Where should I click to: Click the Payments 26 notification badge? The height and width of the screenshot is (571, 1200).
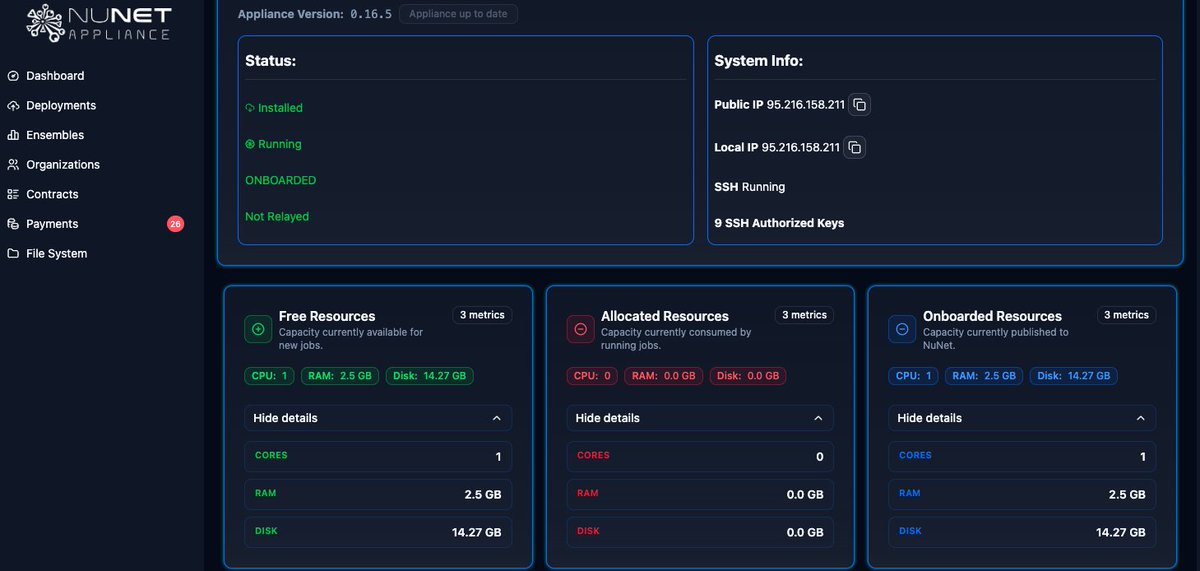pos(175,224)
